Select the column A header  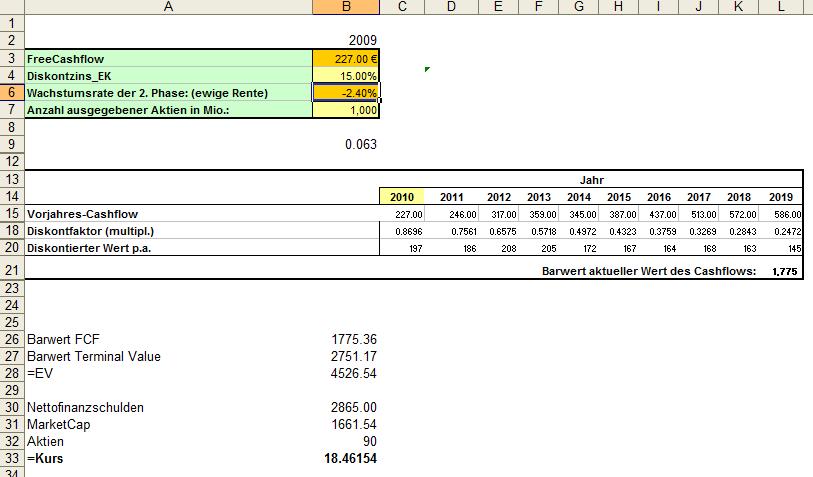pyautogui.click(x=167, y=7)
